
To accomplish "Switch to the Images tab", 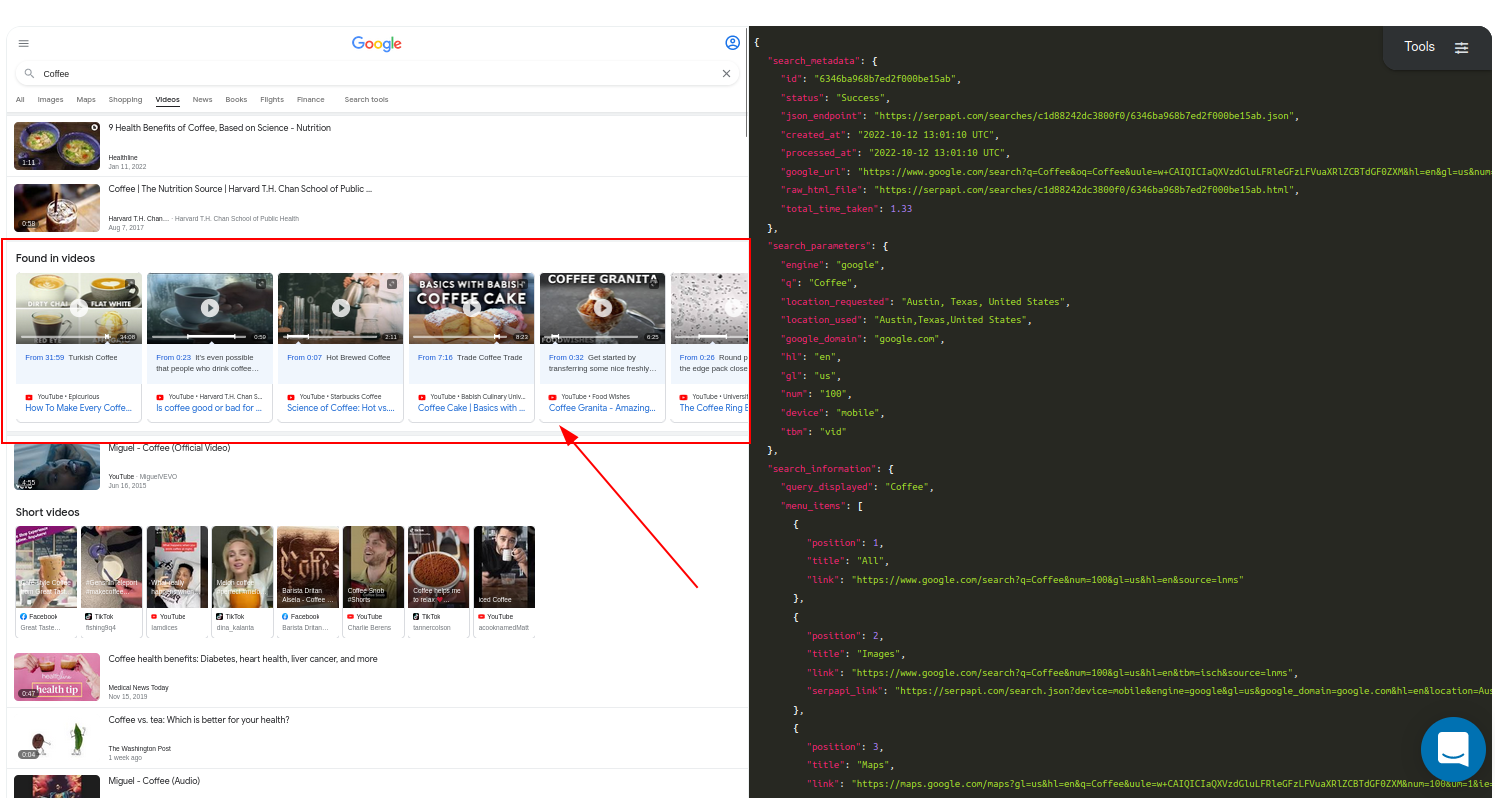I will [x=50, y=99].
